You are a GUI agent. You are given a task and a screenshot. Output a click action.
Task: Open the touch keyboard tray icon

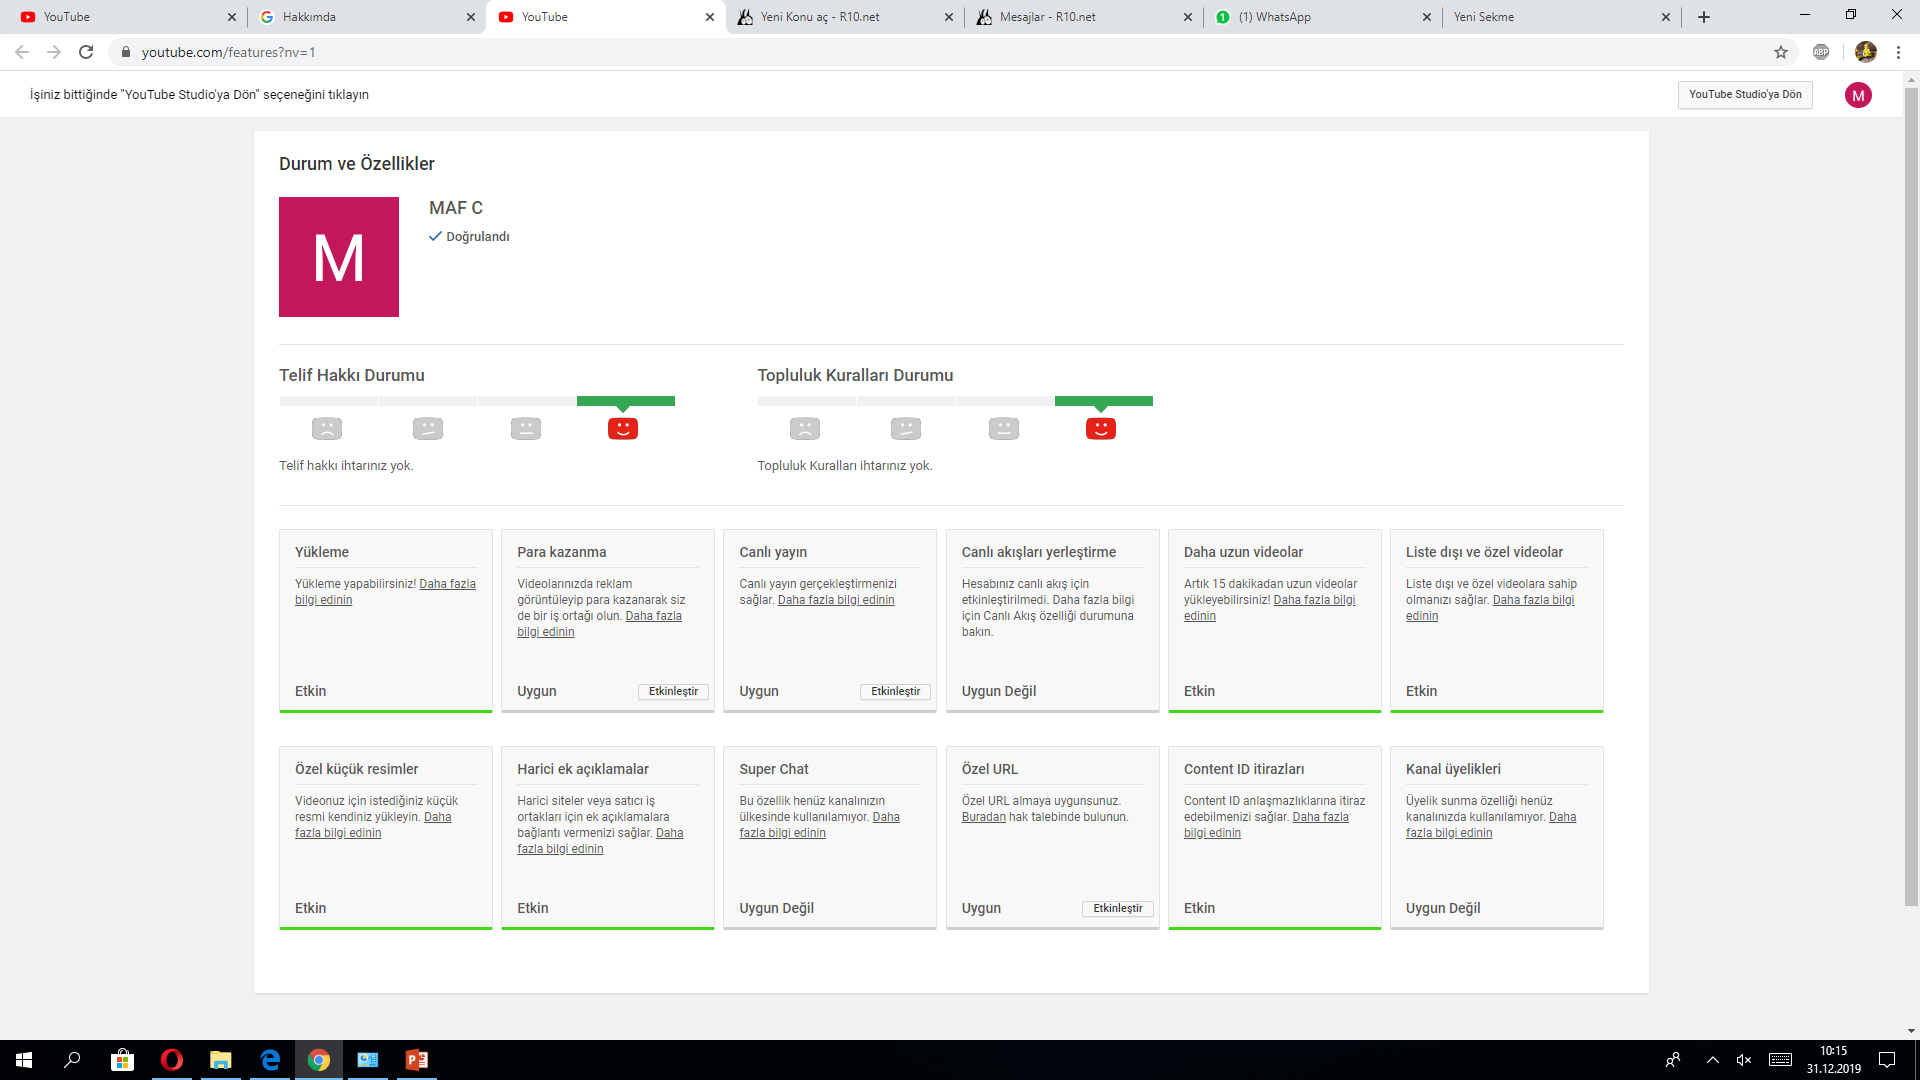(1780, 1060)
